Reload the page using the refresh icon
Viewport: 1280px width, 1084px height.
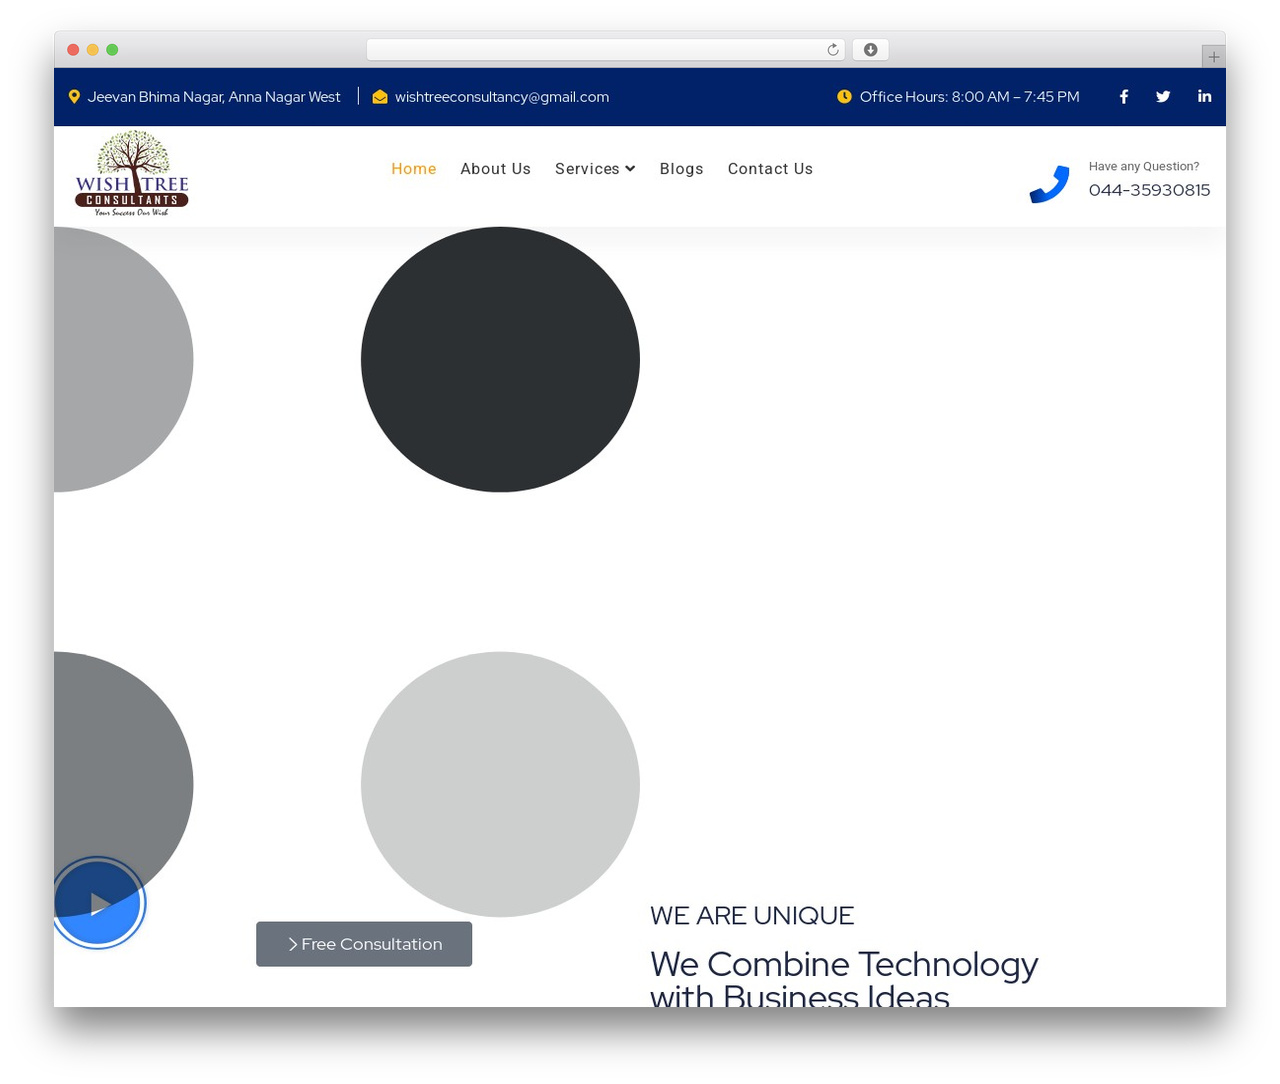832,50
